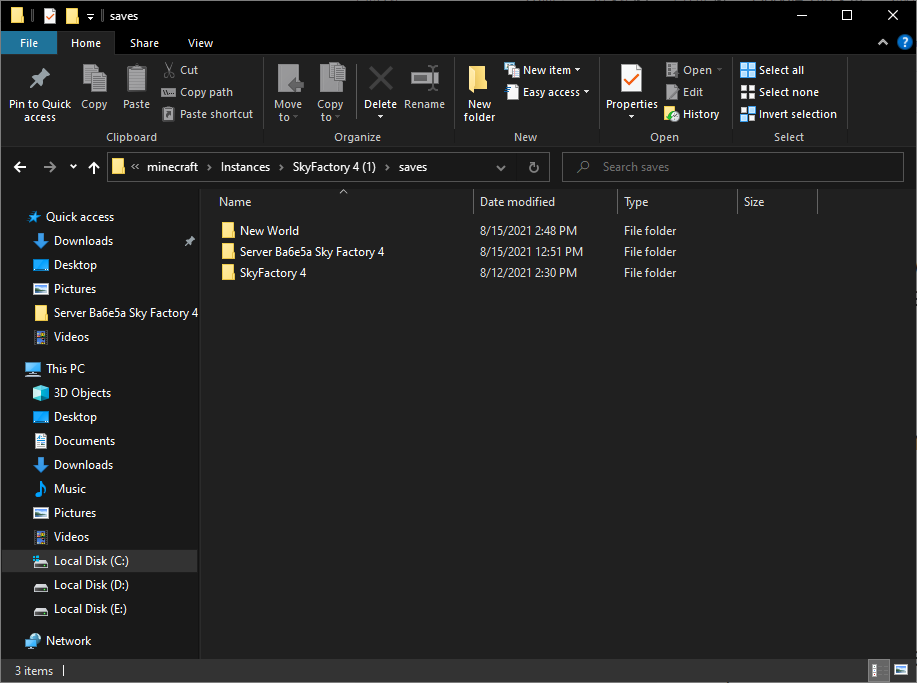The image size is (917, 683).
Task: Click Select all
Action: 772,70
